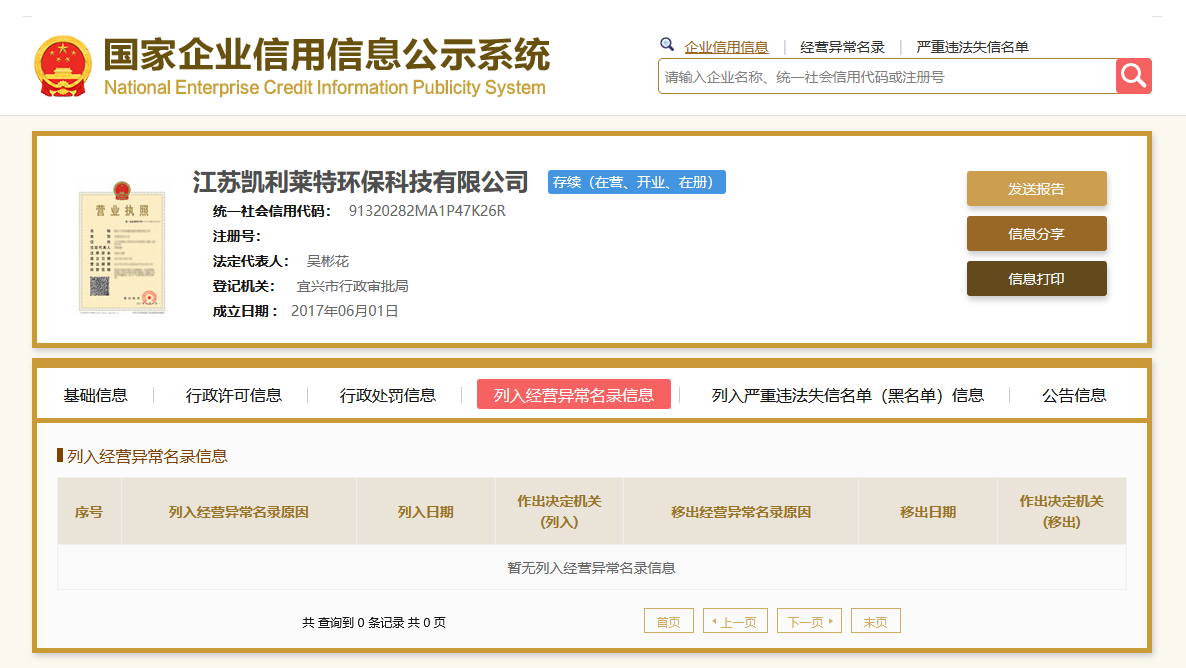Select the 经营异常名录 search category
1186x668 pixels.
coord(842,47)
